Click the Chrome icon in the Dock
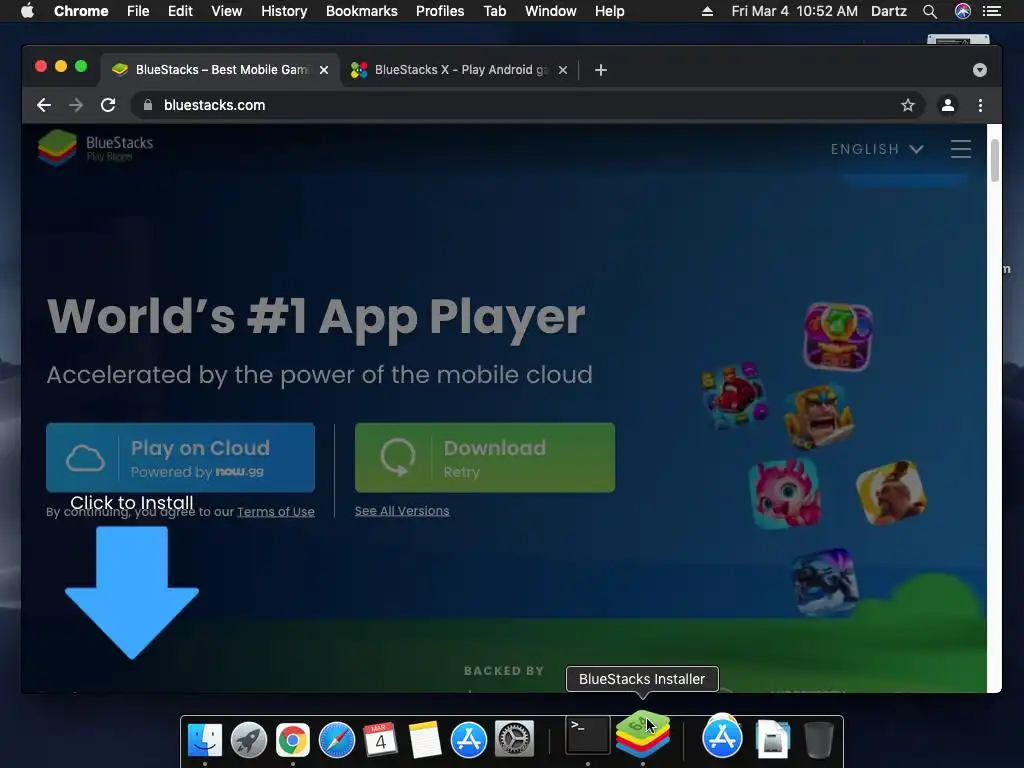Screen dimensions: 1024x768 pos(293,739)
